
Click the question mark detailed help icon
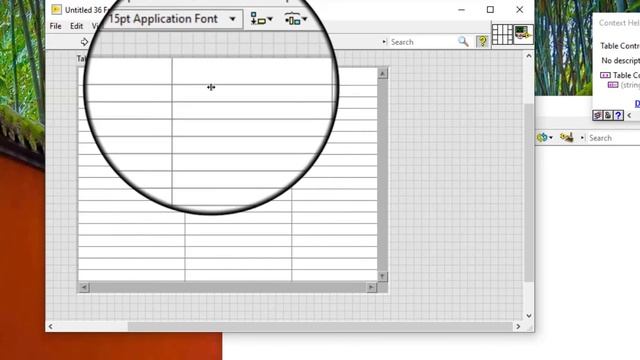click(618, 116)
